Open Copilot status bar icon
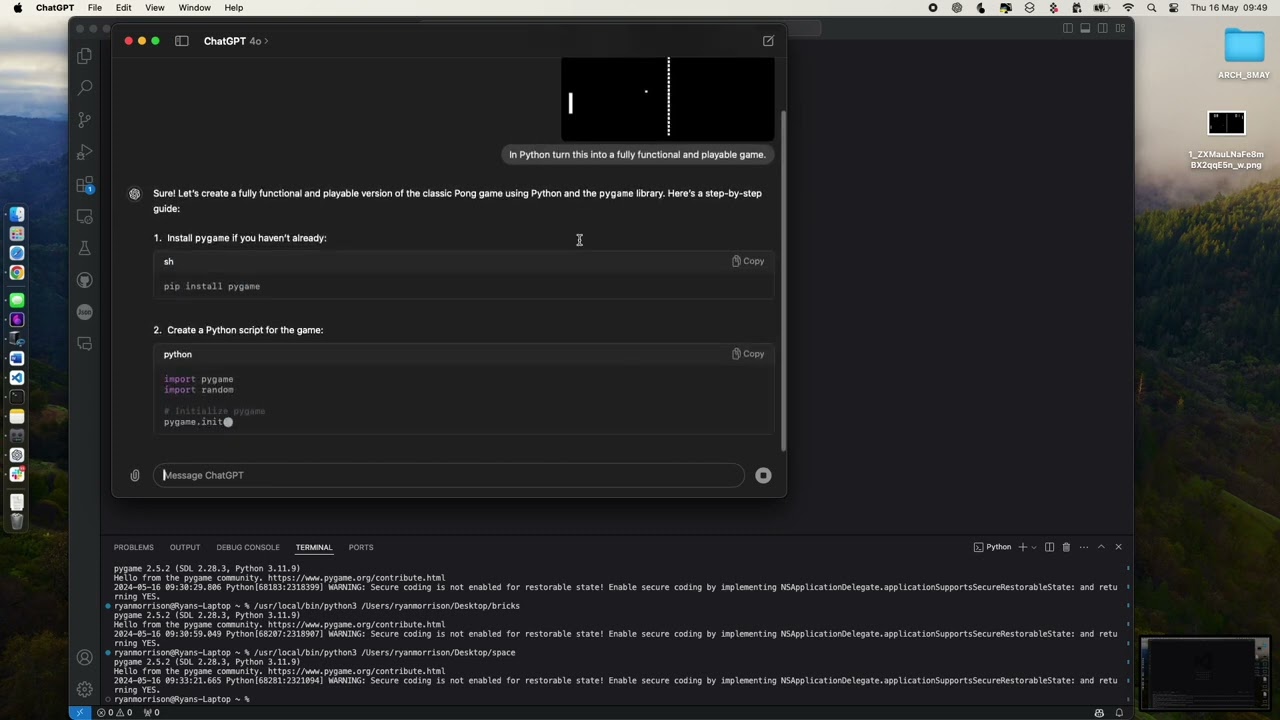Viewport: 1280px width, 720px height. click(1099, 712)
